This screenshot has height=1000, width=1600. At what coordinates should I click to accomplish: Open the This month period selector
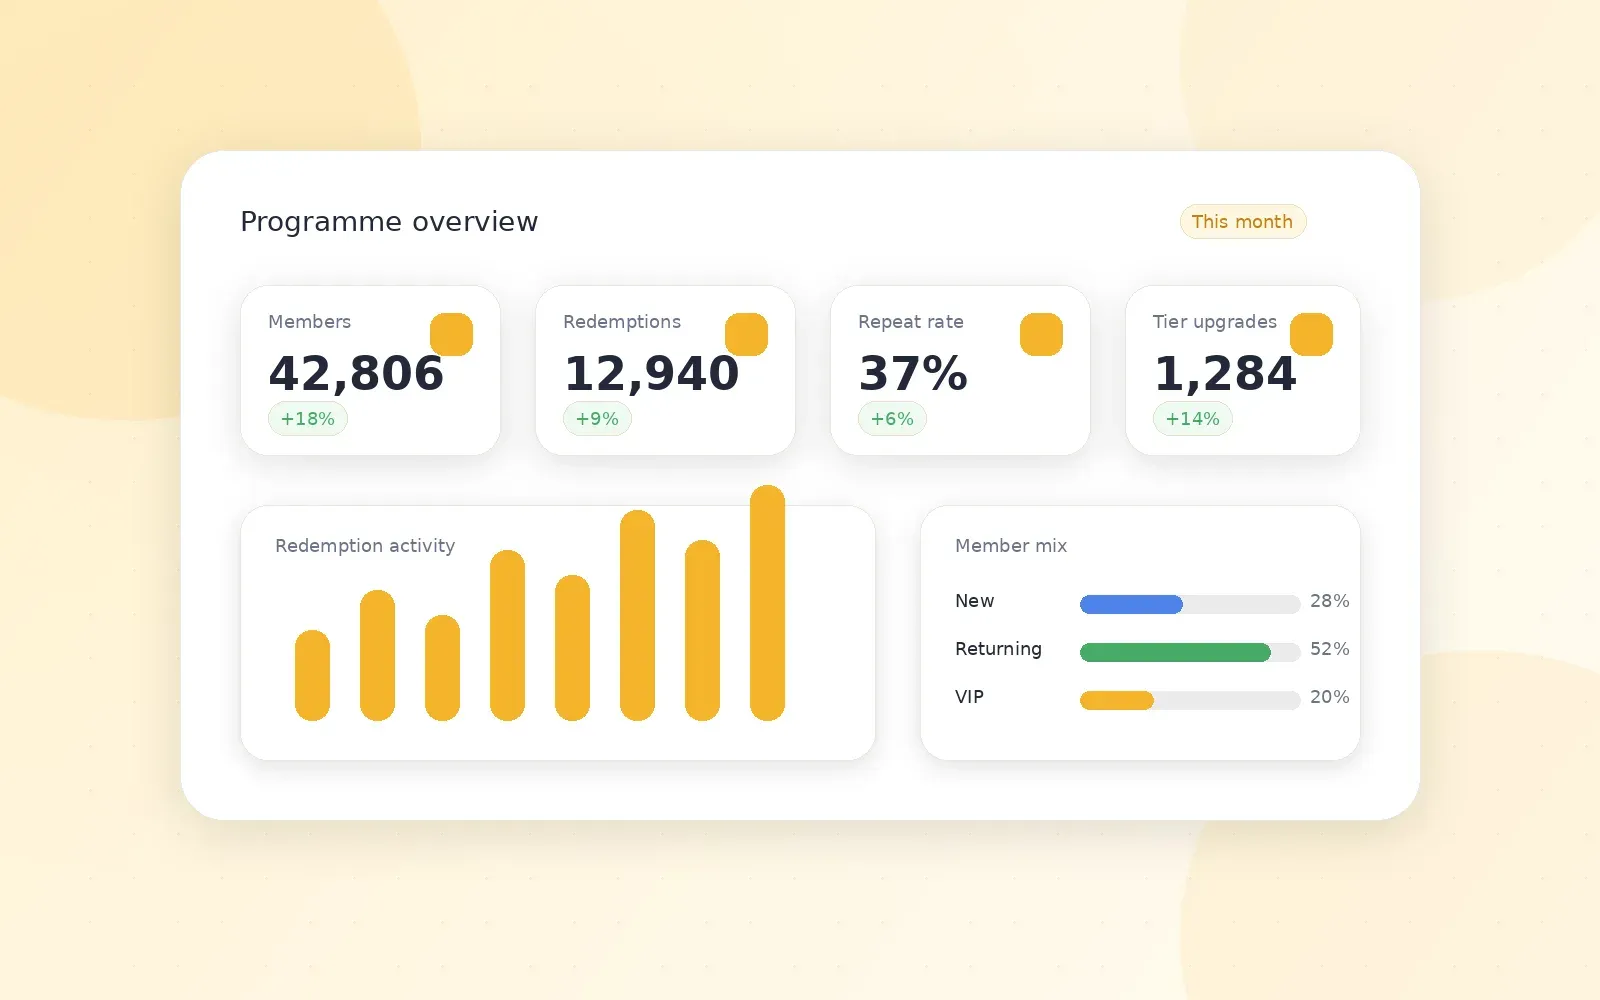click(x=1242, y=222)
